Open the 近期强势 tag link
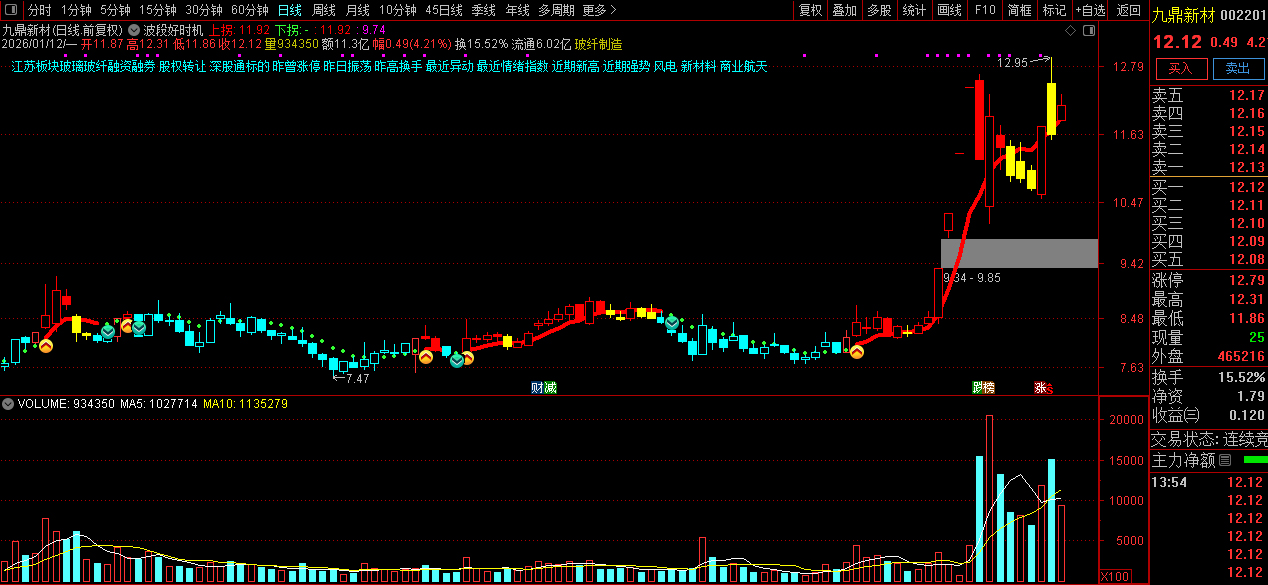Image resolution: width=1268 pixels, height=585 pixels. click(x=627, y=66)
